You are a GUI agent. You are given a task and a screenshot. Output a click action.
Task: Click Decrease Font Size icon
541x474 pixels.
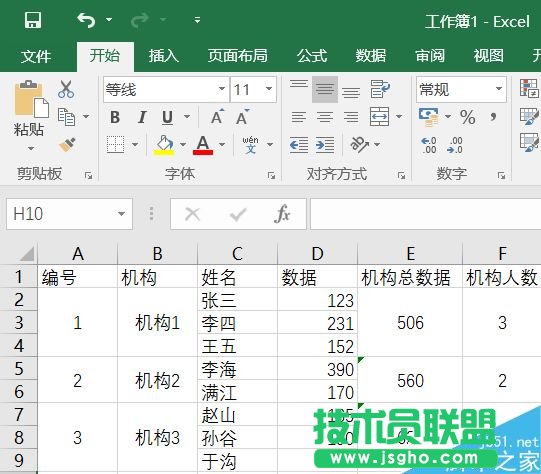click(x=243, y=117)
